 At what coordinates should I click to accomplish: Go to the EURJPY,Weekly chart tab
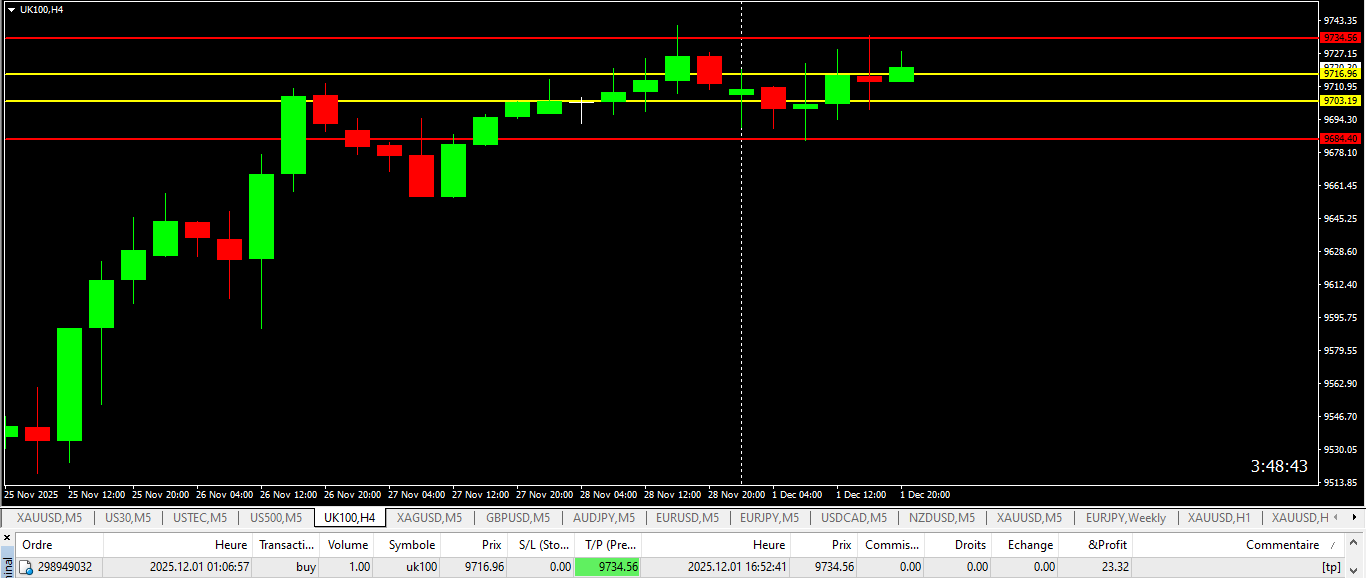(1126, 518)
